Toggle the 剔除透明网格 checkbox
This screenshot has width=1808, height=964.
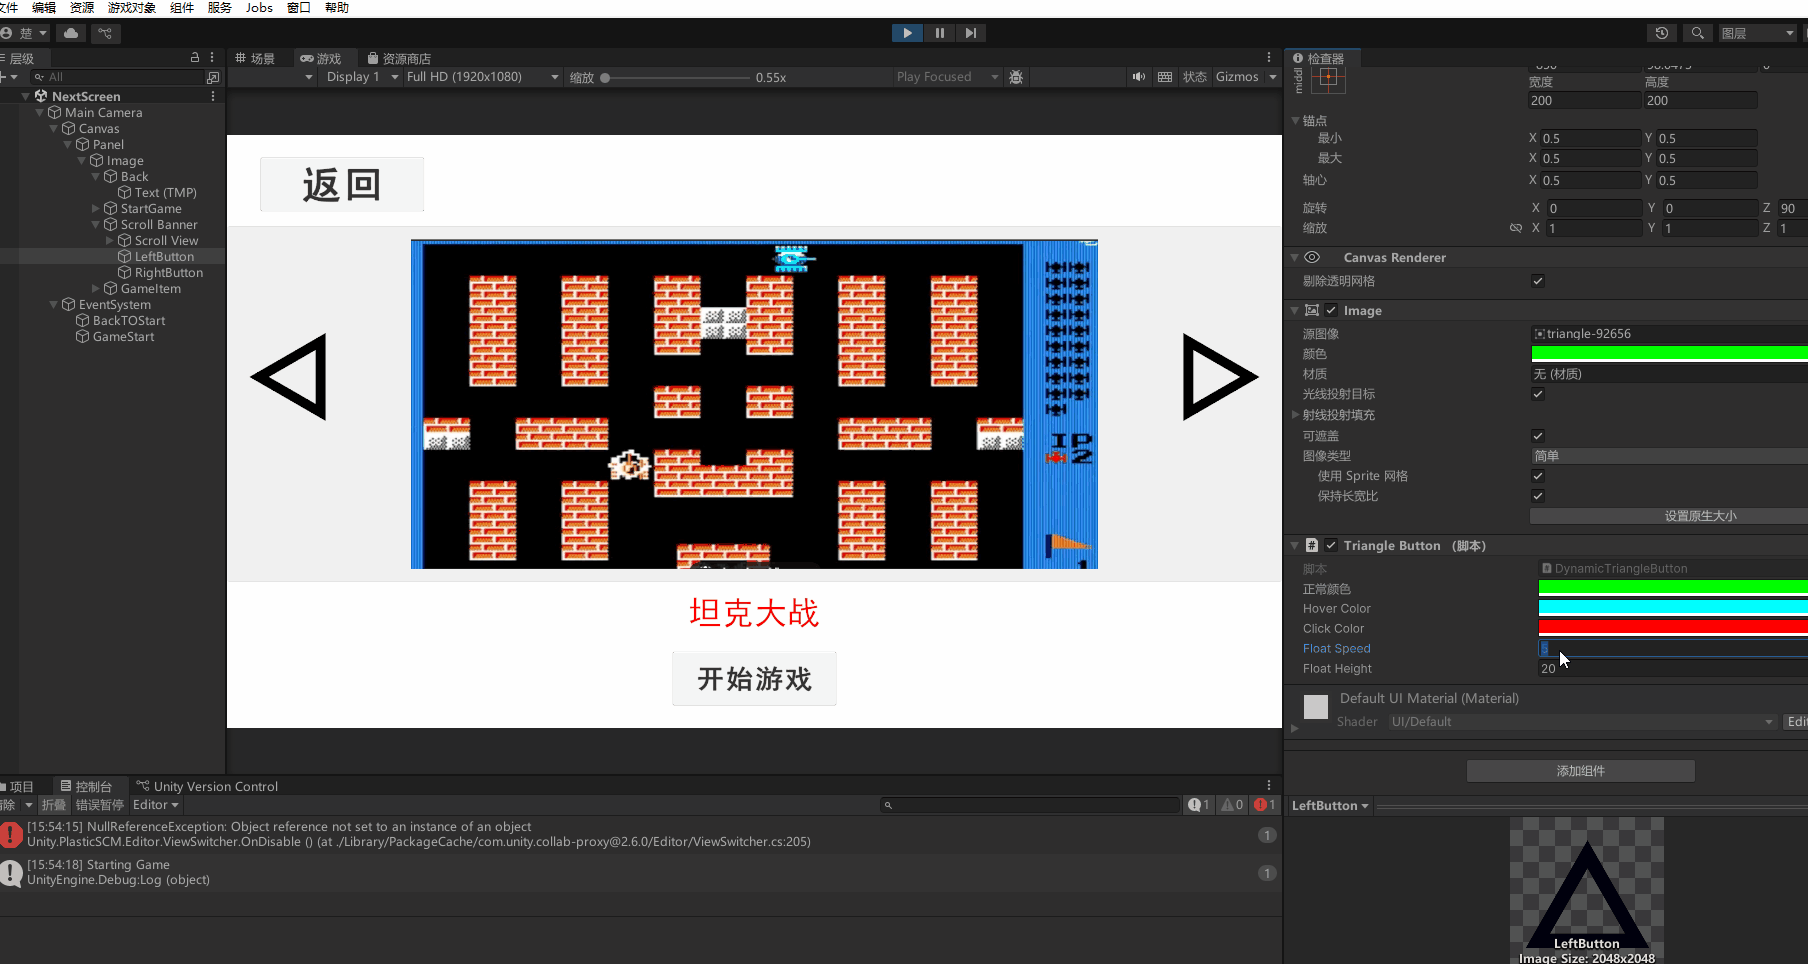(x=1538, y=281)
